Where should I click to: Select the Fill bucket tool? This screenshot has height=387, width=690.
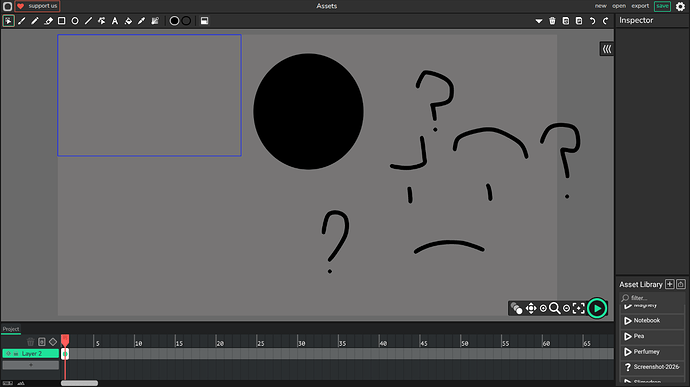128,21
